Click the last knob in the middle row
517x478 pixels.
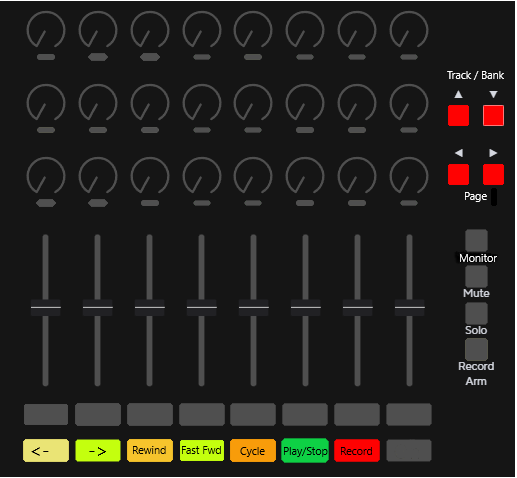point(409,103)
